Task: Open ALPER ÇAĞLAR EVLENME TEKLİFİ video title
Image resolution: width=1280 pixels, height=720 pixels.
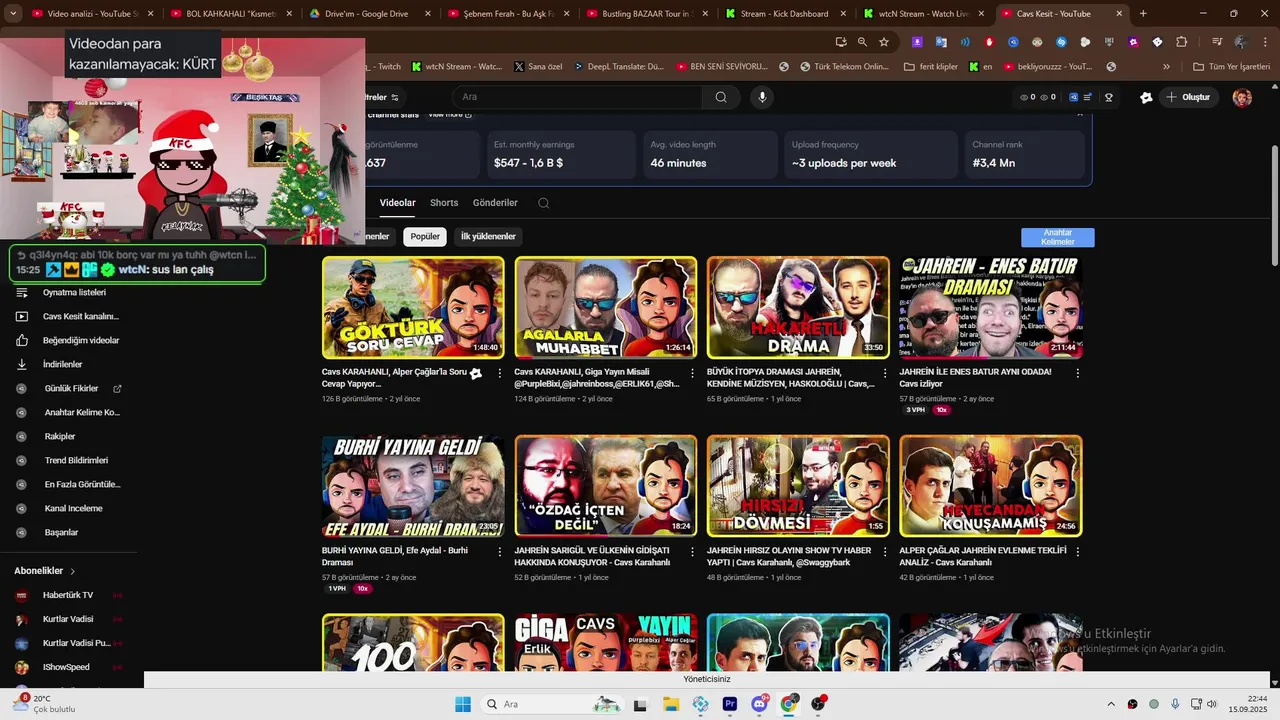Action: (x=983, y=556)
